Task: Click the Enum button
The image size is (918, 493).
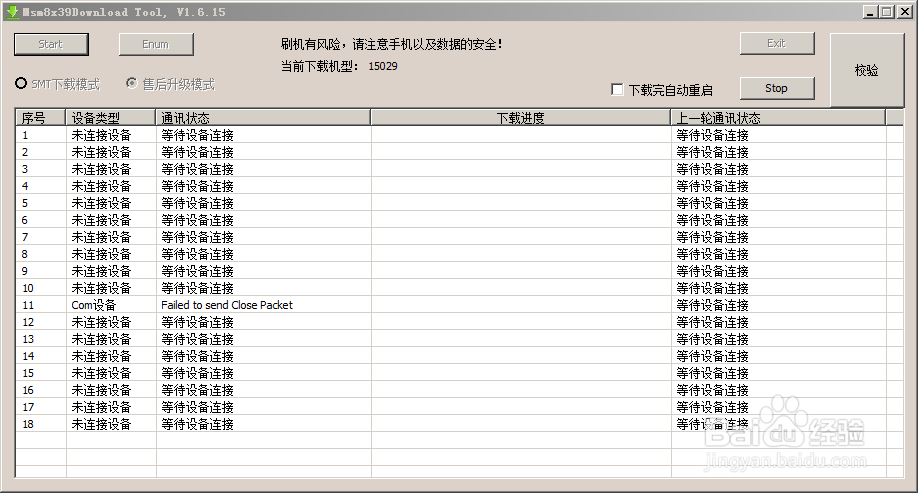Action: click(x=156, y=44)
